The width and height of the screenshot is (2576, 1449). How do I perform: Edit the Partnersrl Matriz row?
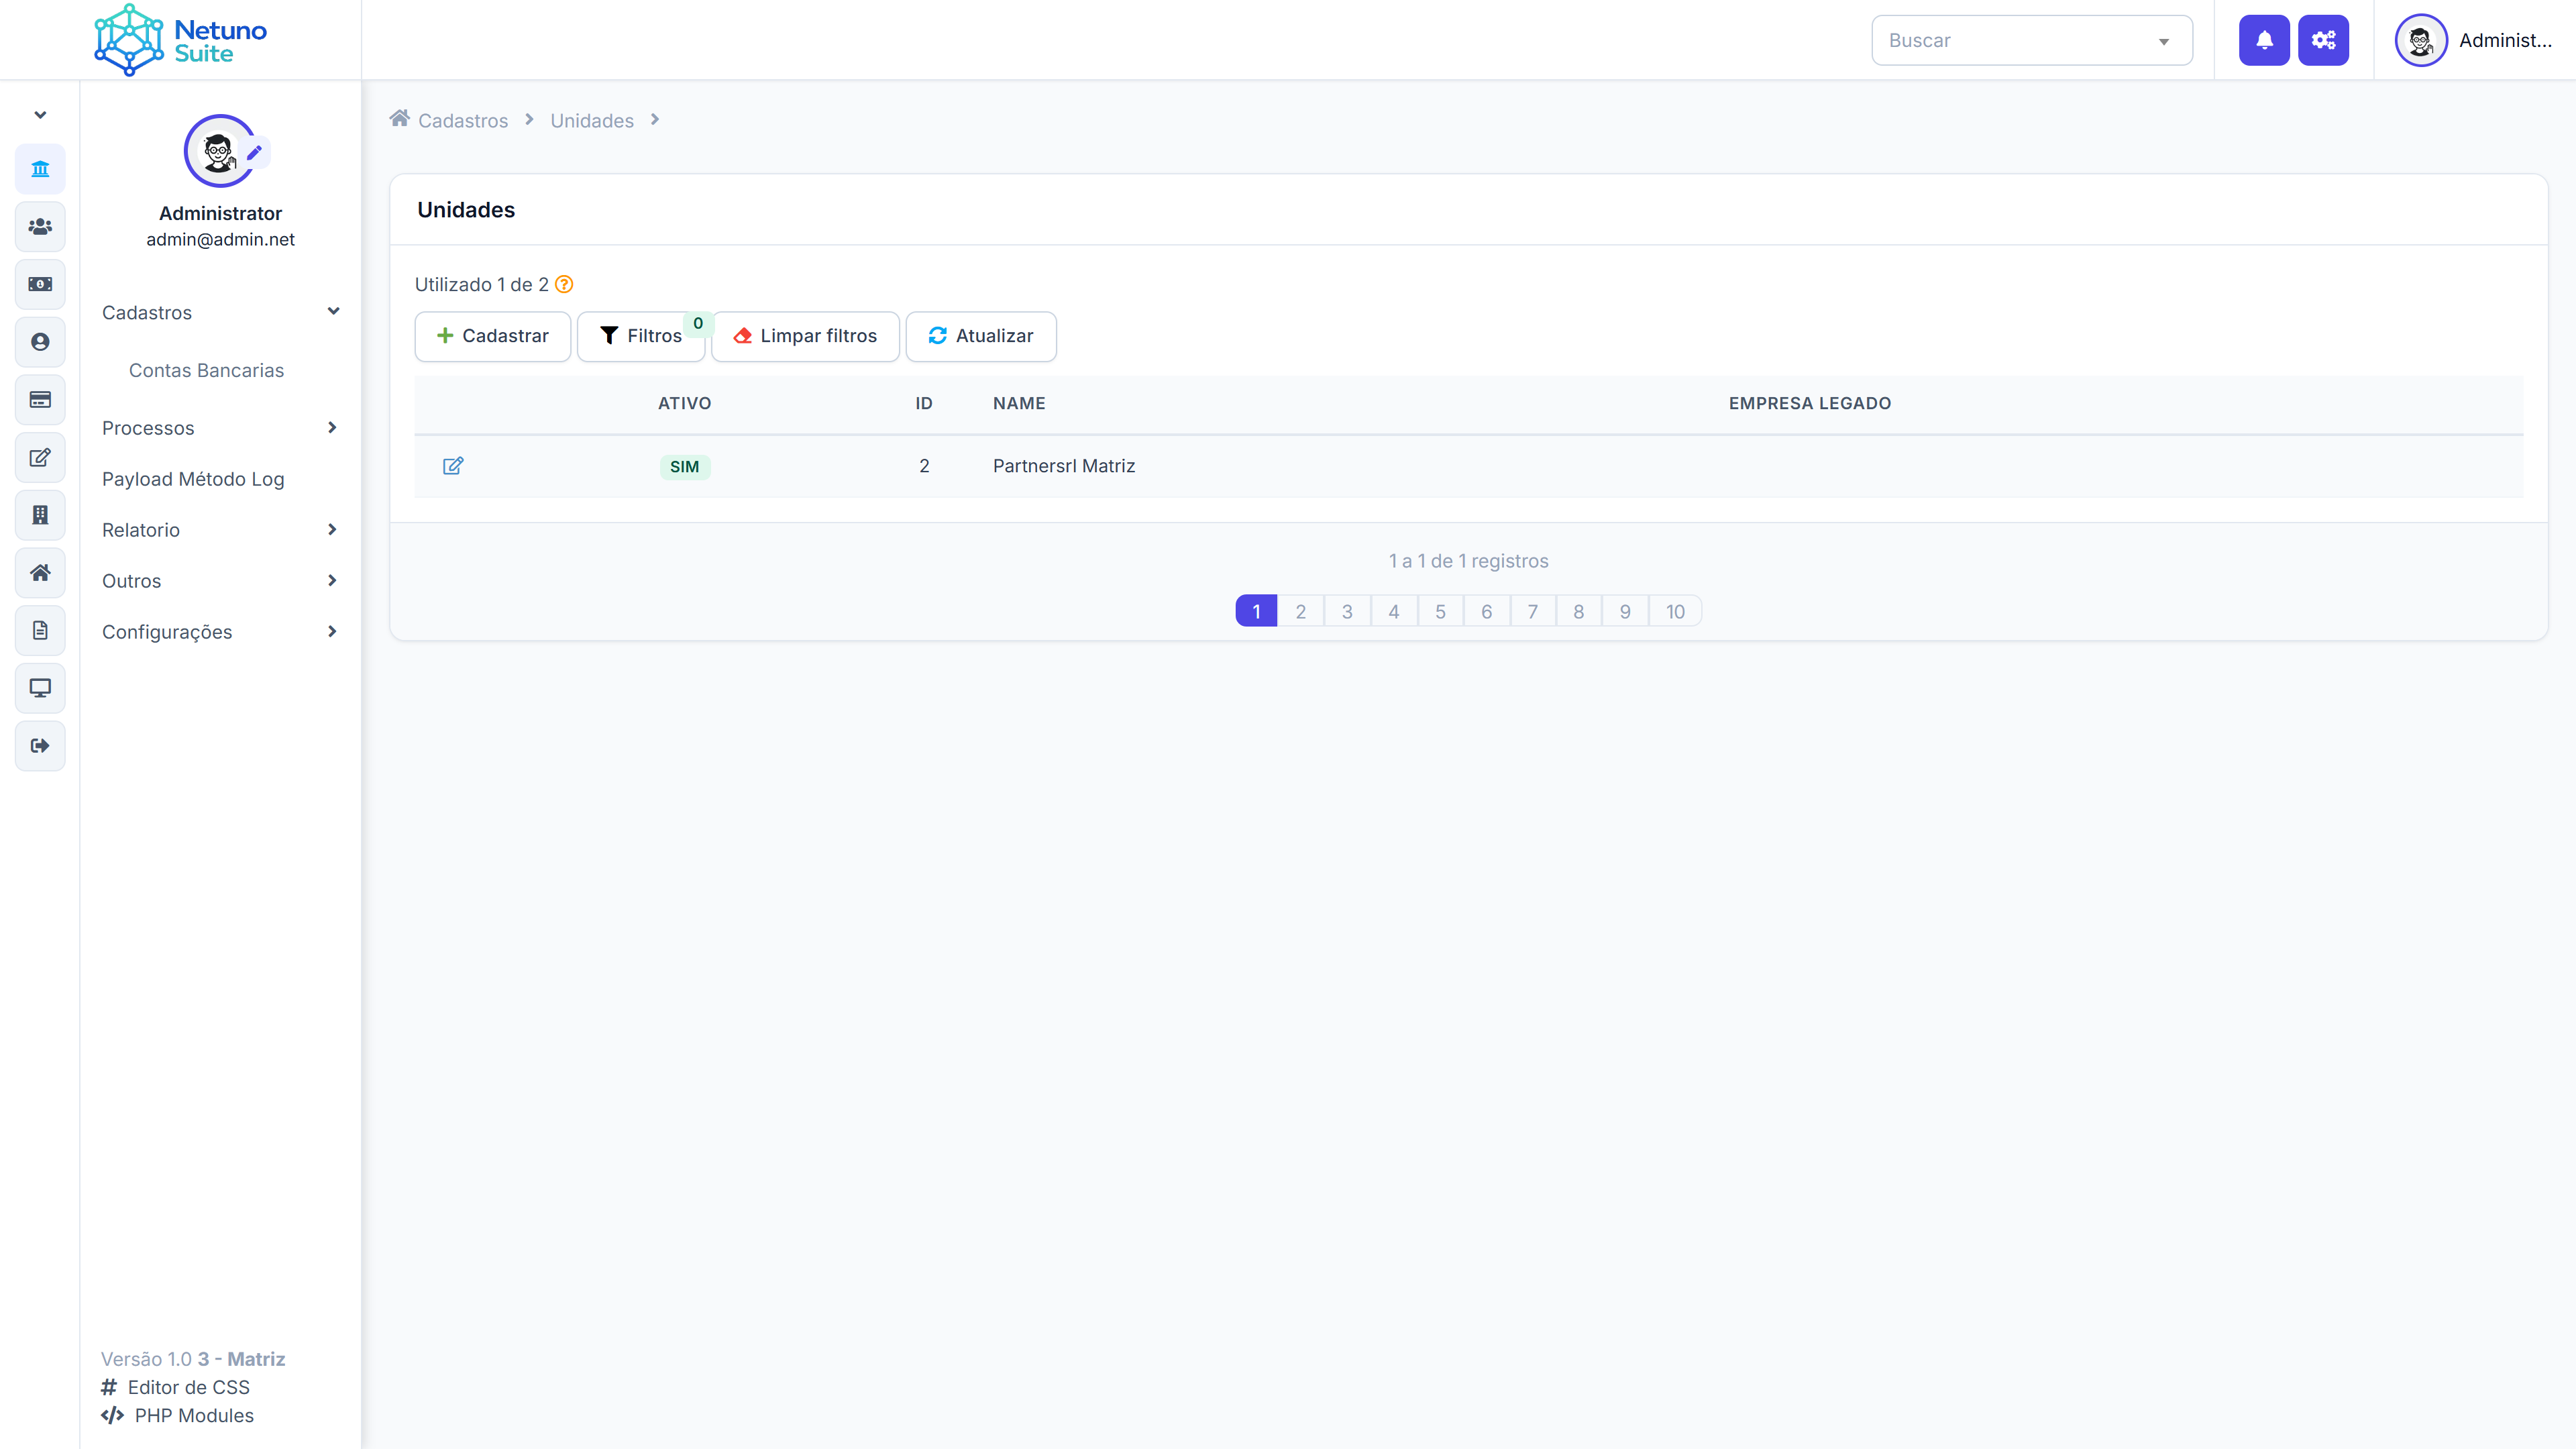tap(453, 466)
